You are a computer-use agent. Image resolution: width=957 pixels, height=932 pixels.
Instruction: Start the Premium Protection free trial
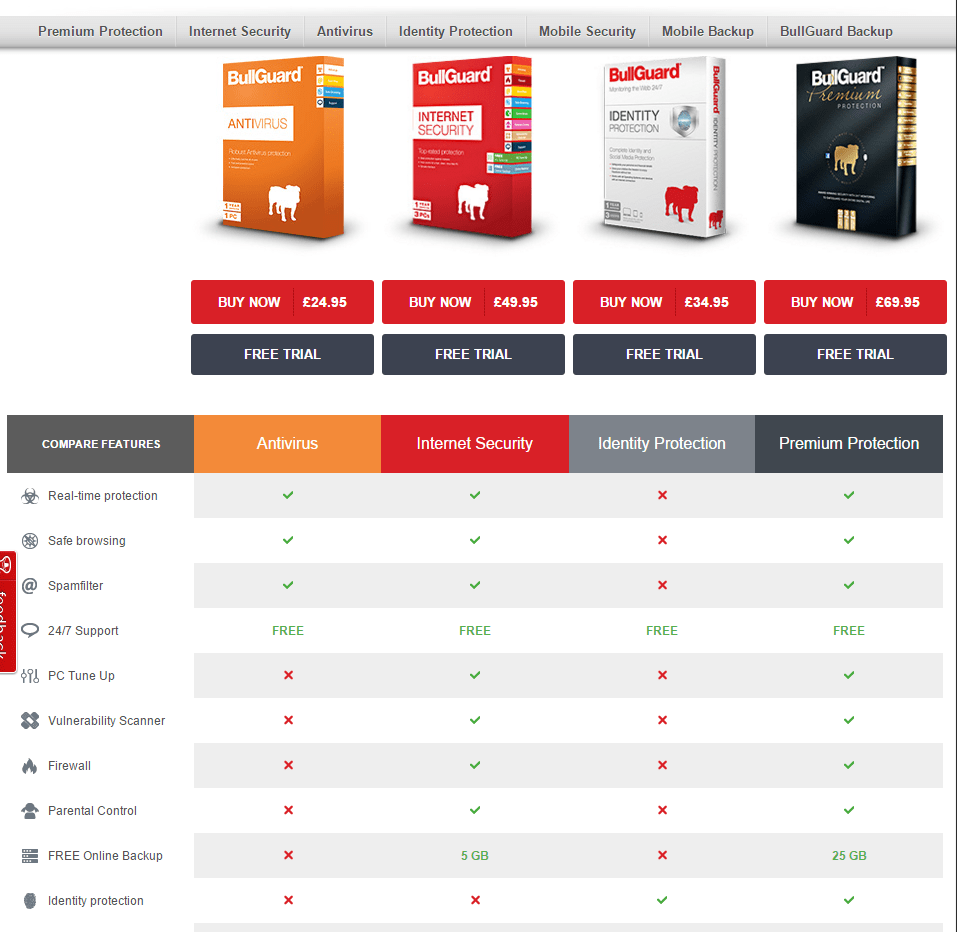[855, 354]
